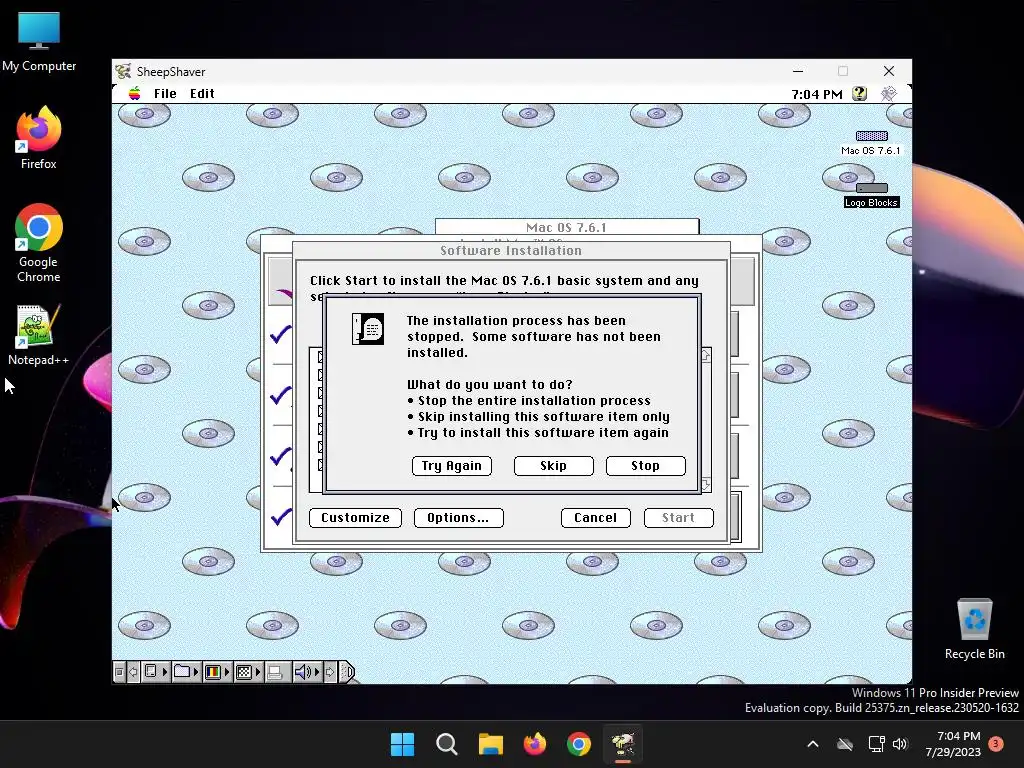
Task: Click Try Again in the alert dialog
Action: point(452,466)
